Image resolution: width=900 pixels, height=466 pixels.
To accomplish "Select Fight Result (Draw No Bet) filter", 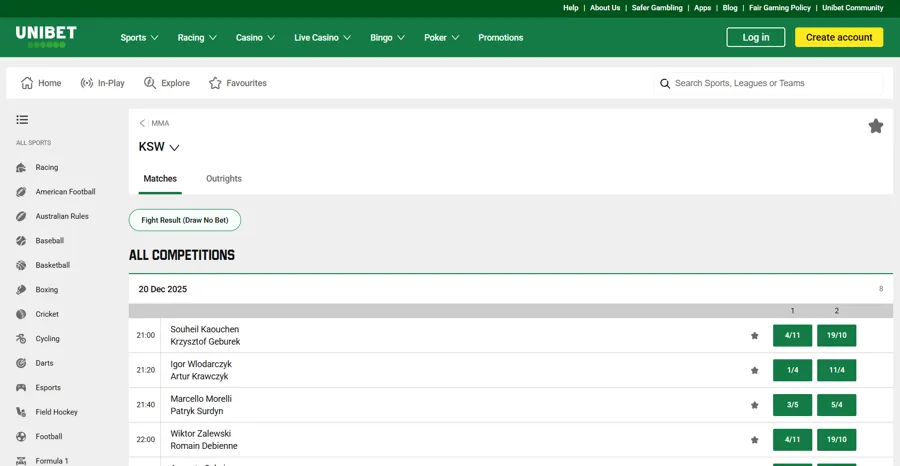I will click(185, 220).
